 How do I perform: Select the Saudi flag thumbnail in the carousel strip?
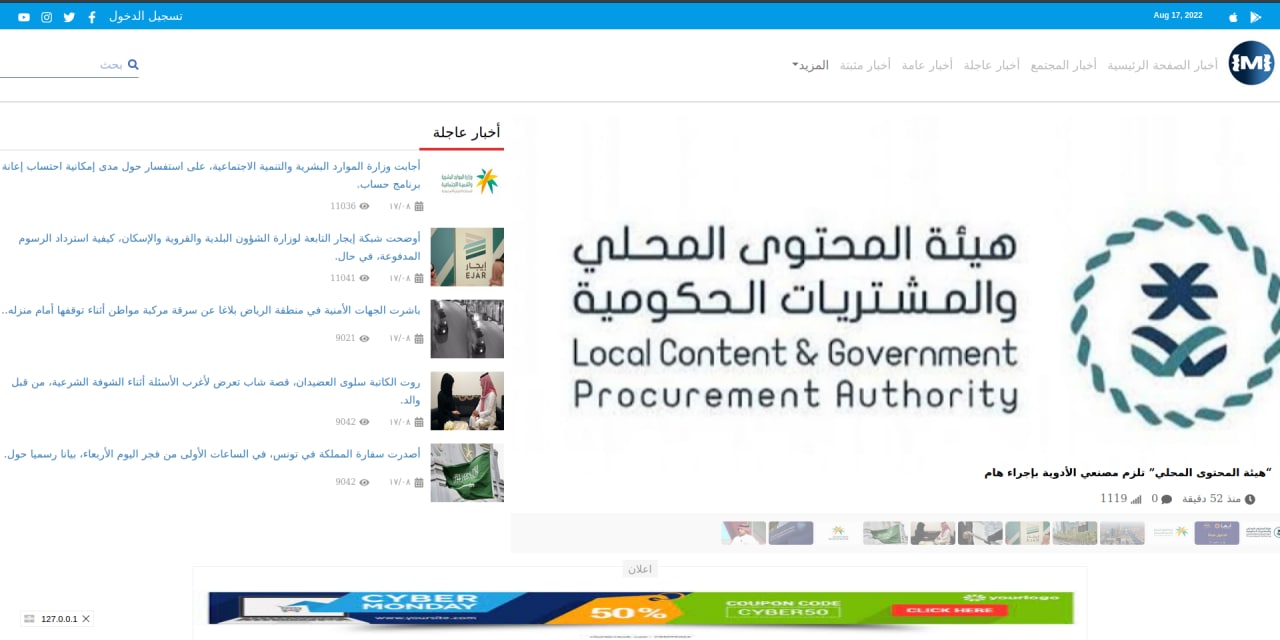click(x=885, y=533)
